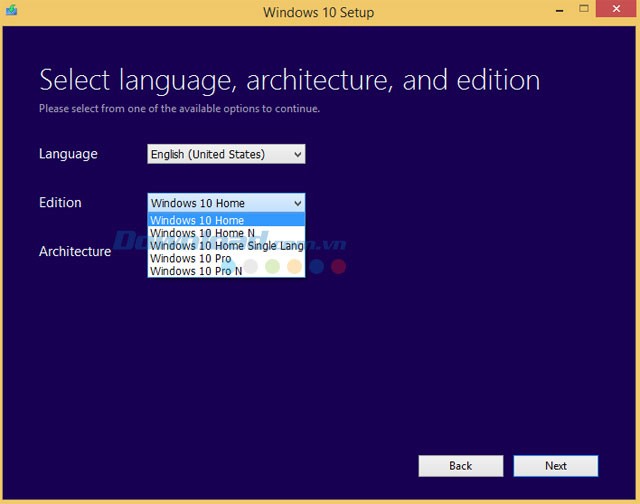Select Windows 10 Pro N edition
Viewport: 640px width, 504px height.
point(226,271)
